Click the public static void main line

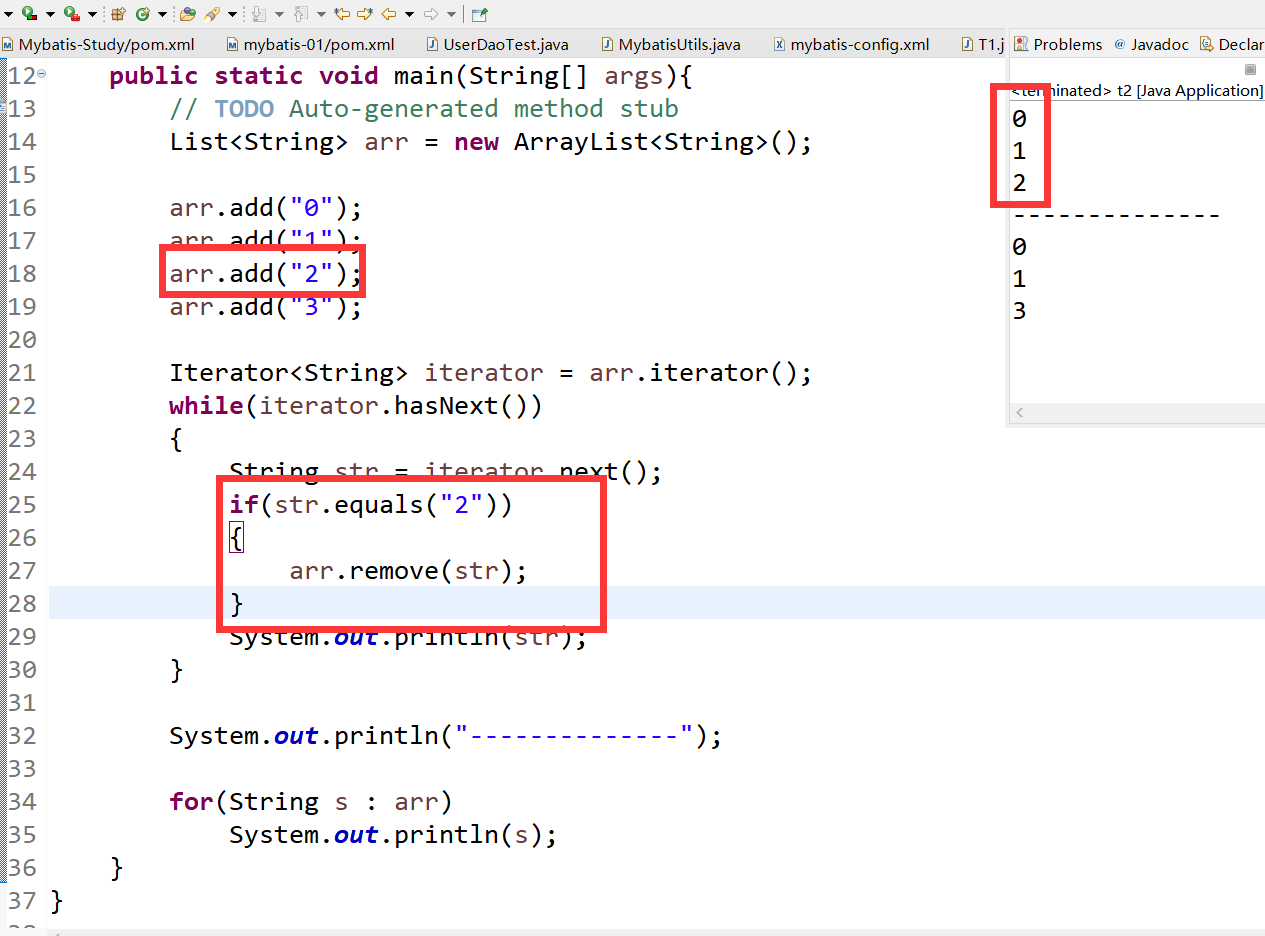pos(401,76)
